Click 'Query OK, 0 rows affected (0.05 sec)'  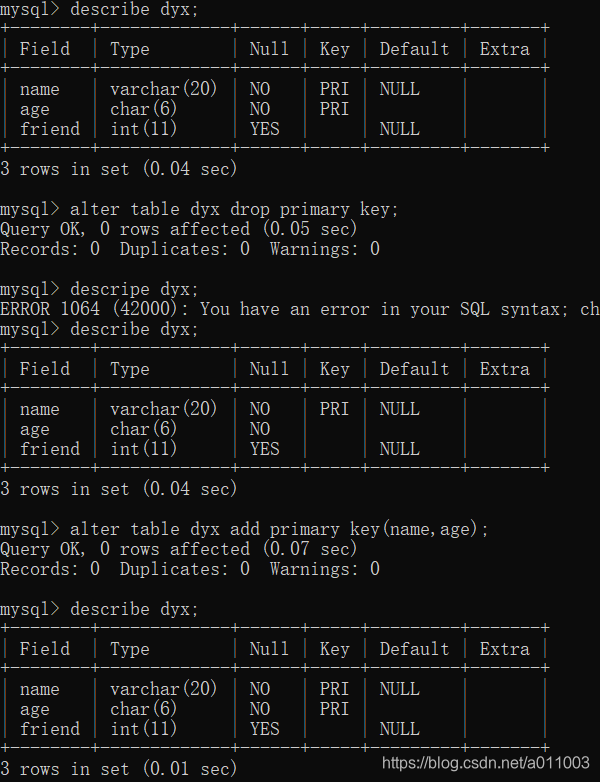click(179, 229)
